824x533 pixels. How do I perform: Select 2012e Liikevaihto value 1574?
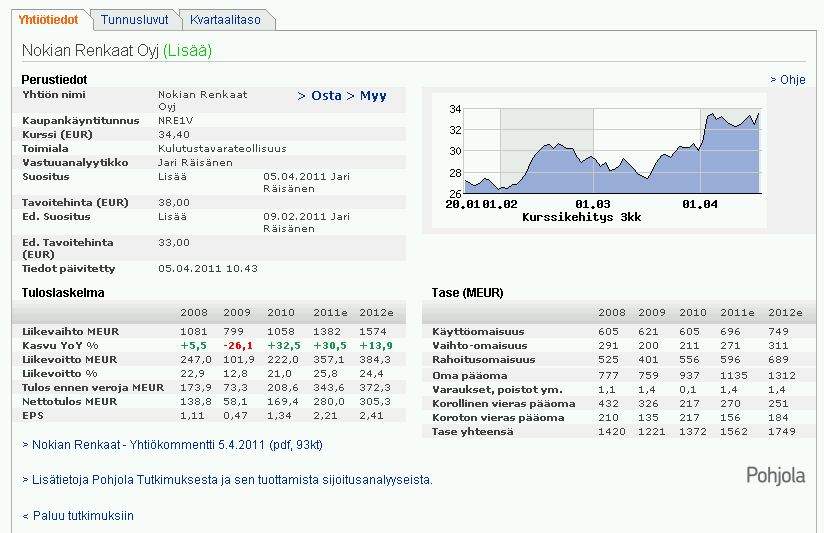pyautogui.click(x=373, y=332)
